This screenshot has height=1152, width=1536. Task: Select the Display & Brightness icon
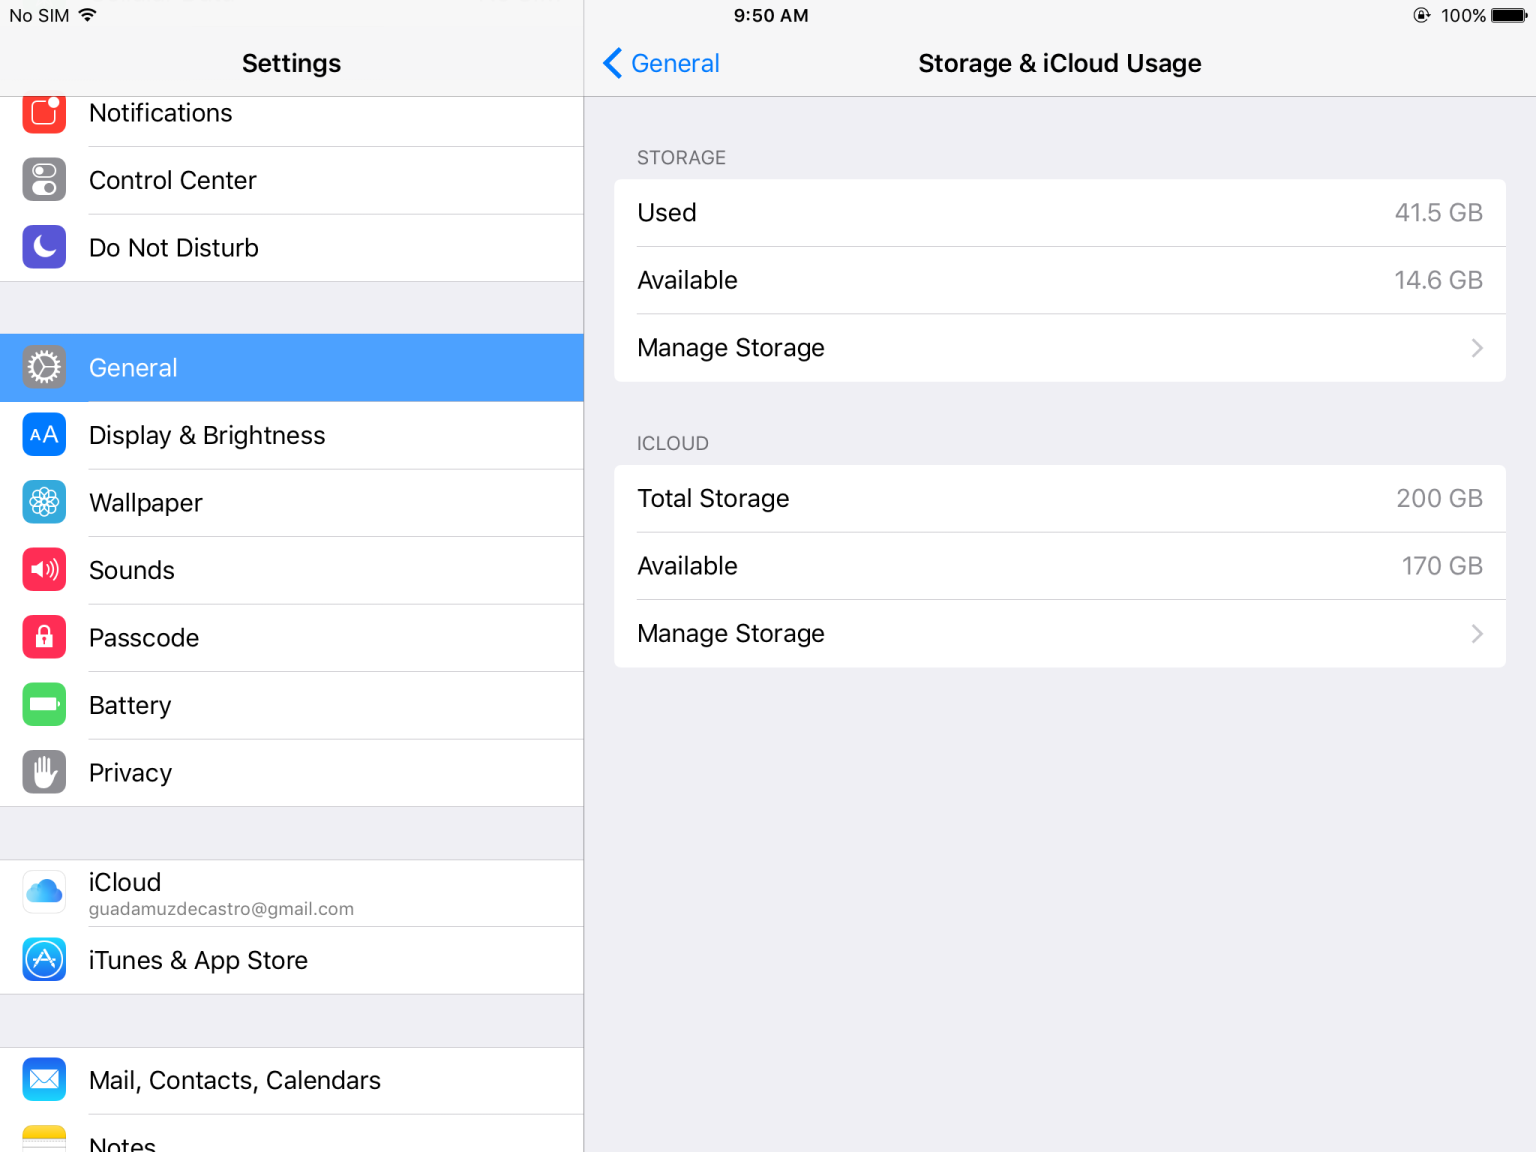[44, 435]
